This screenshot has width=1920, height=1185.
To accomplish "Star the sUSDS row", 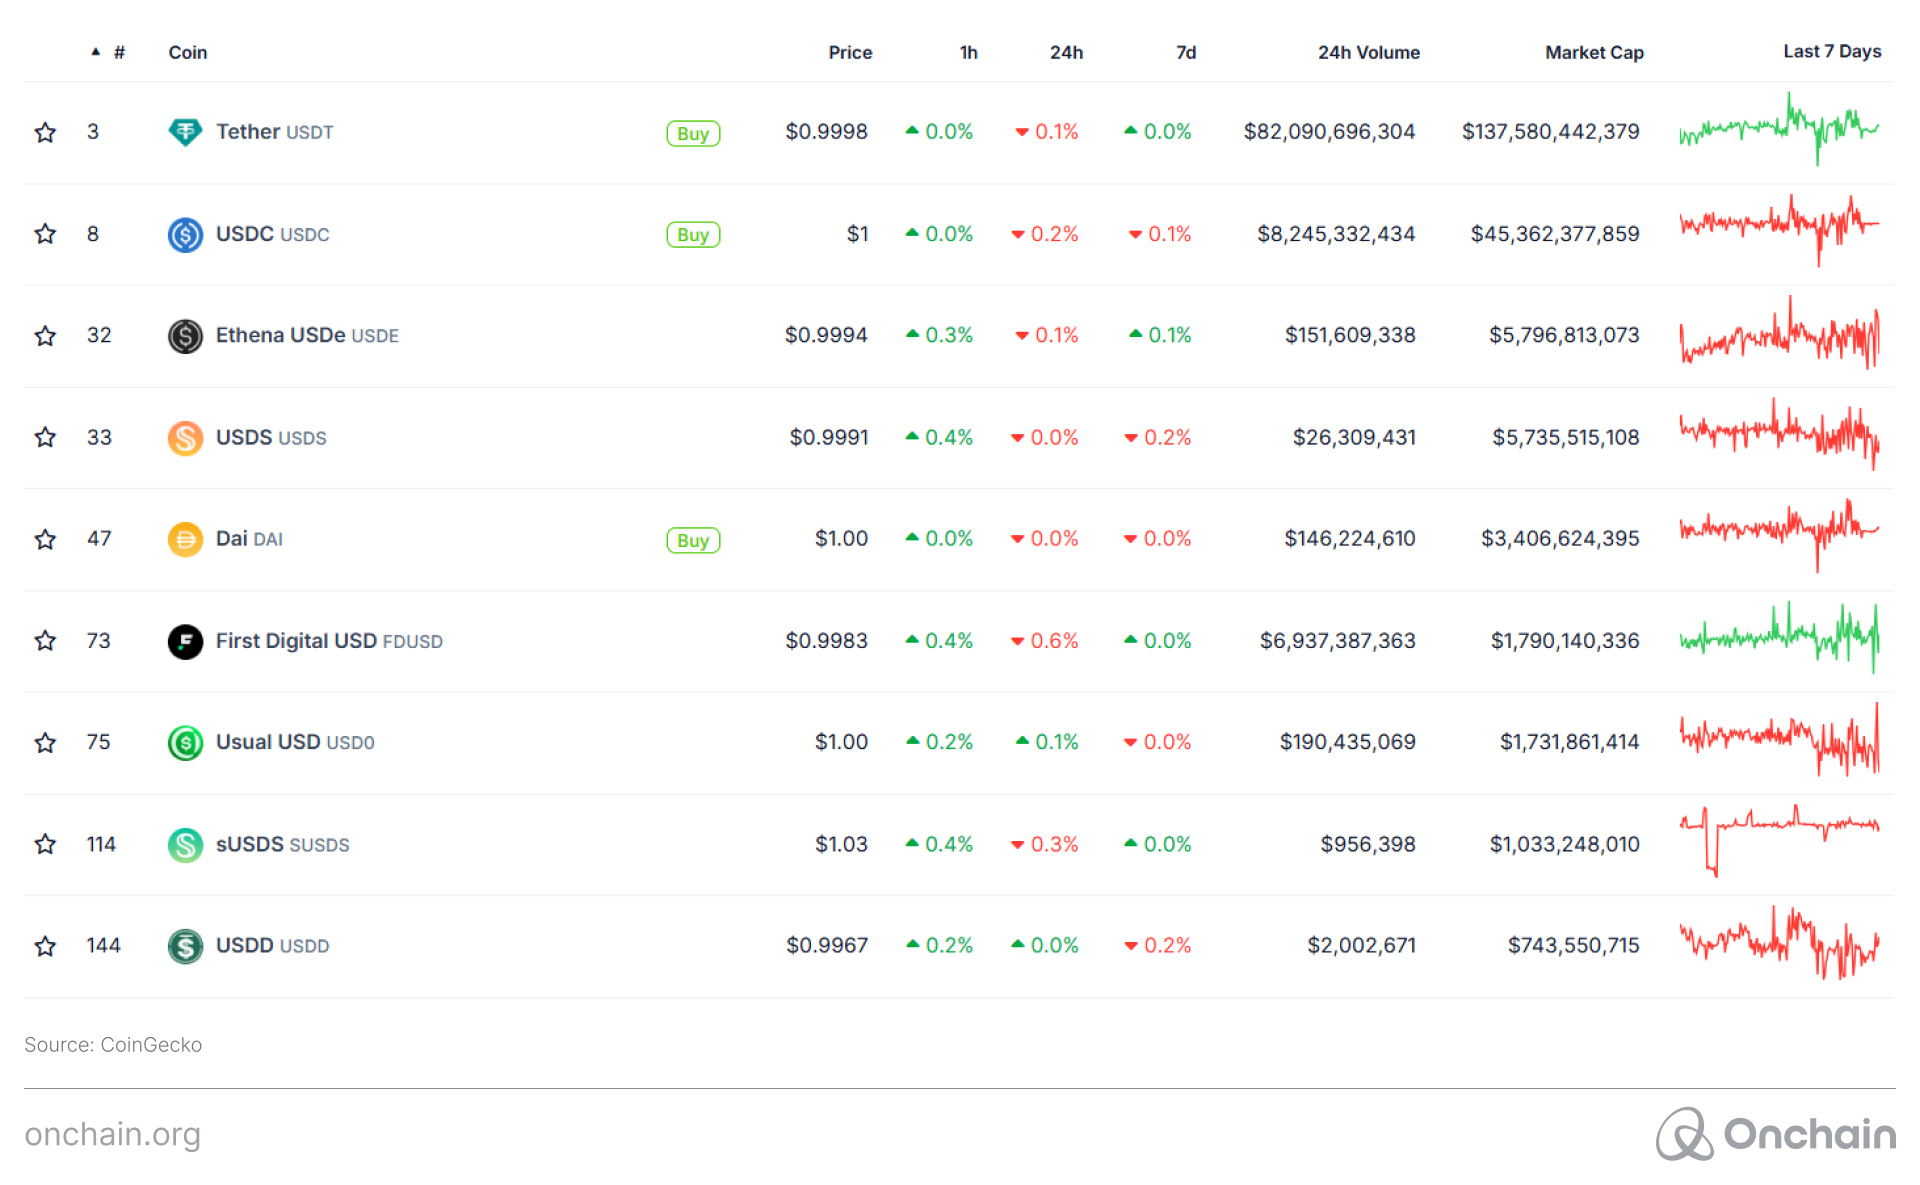I will 45,844.
